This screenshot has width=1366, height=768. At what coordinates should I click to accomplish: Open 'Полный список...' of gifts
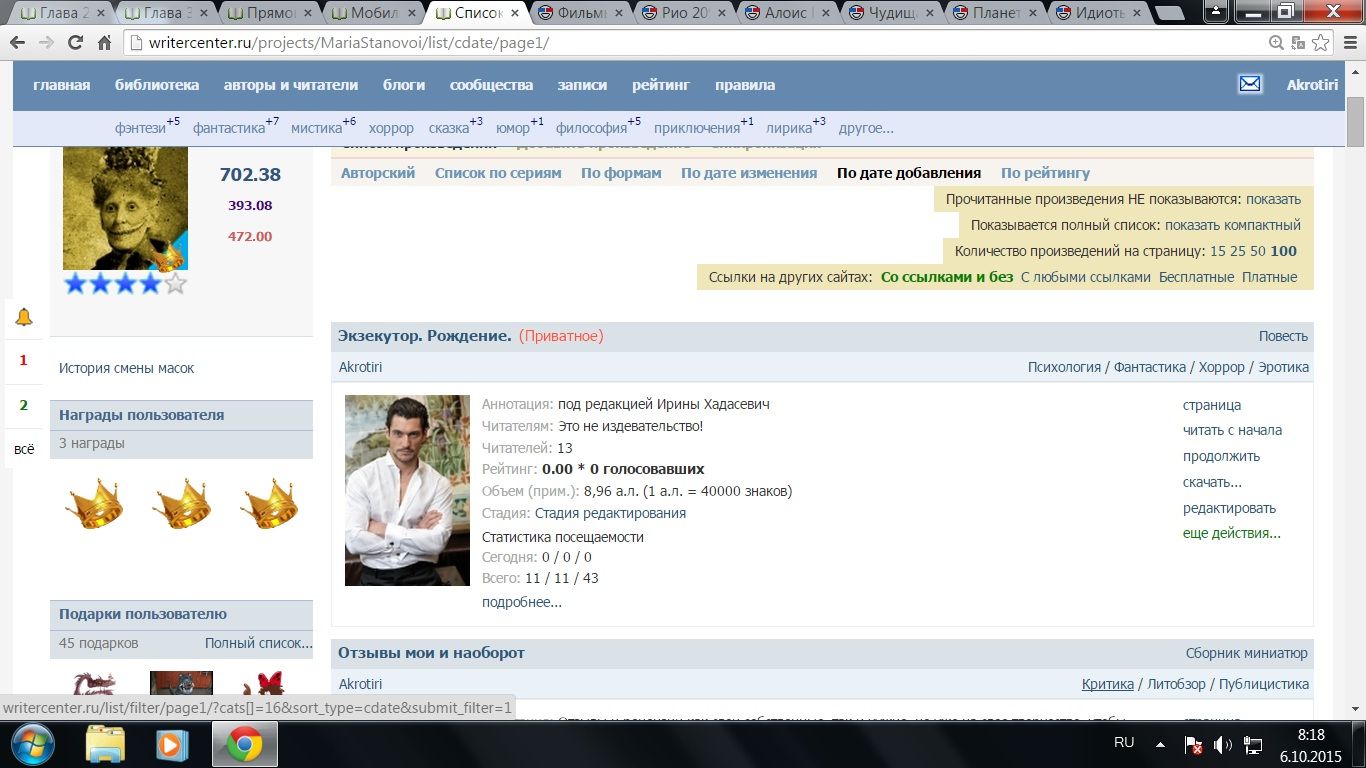point(258,643)
